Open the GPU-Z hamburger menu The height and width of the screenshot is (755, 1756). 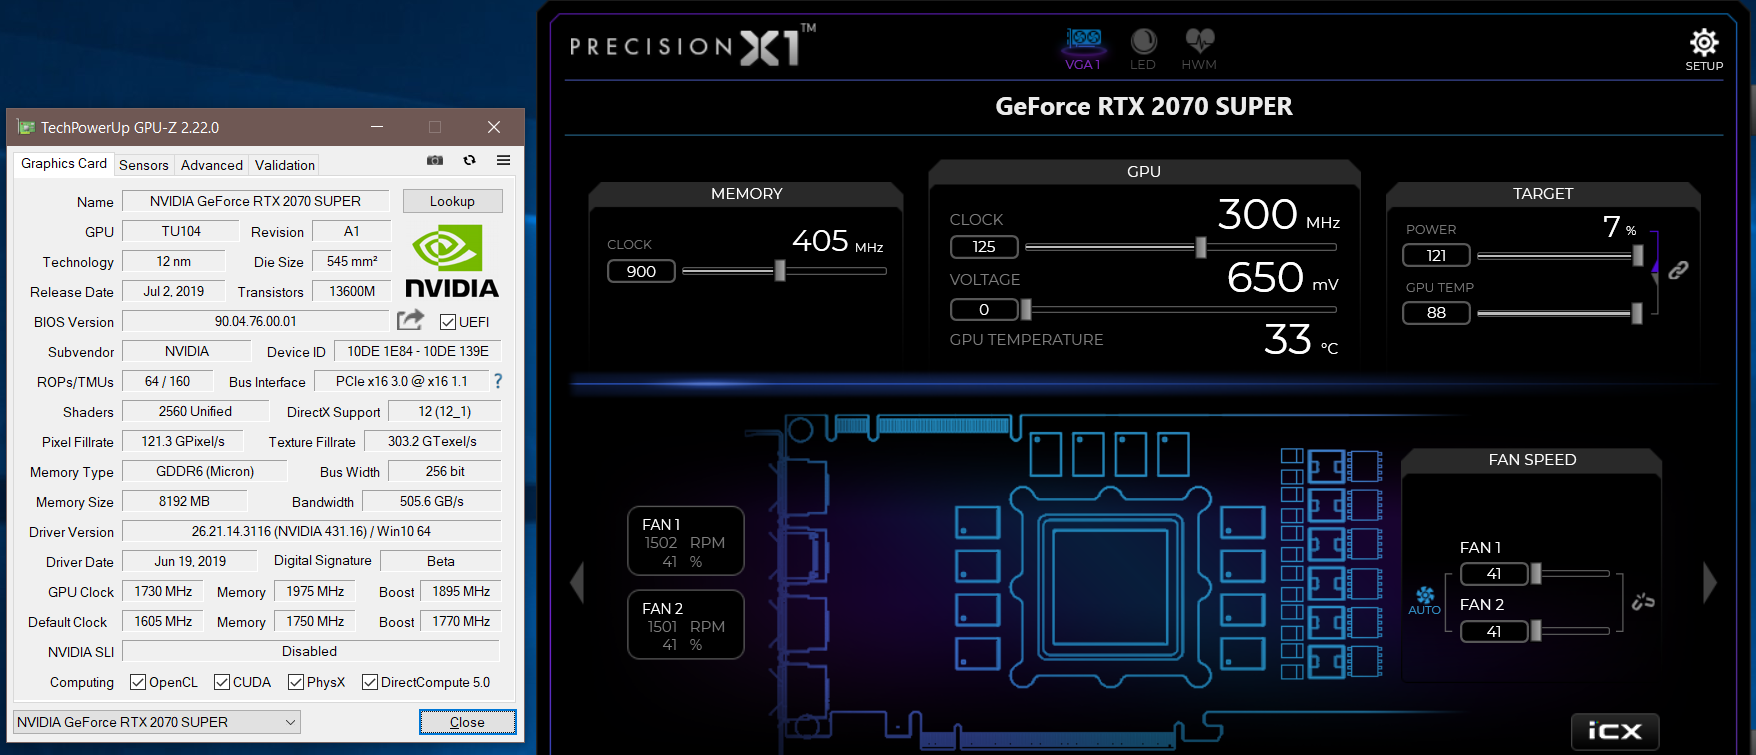[503, 160]
